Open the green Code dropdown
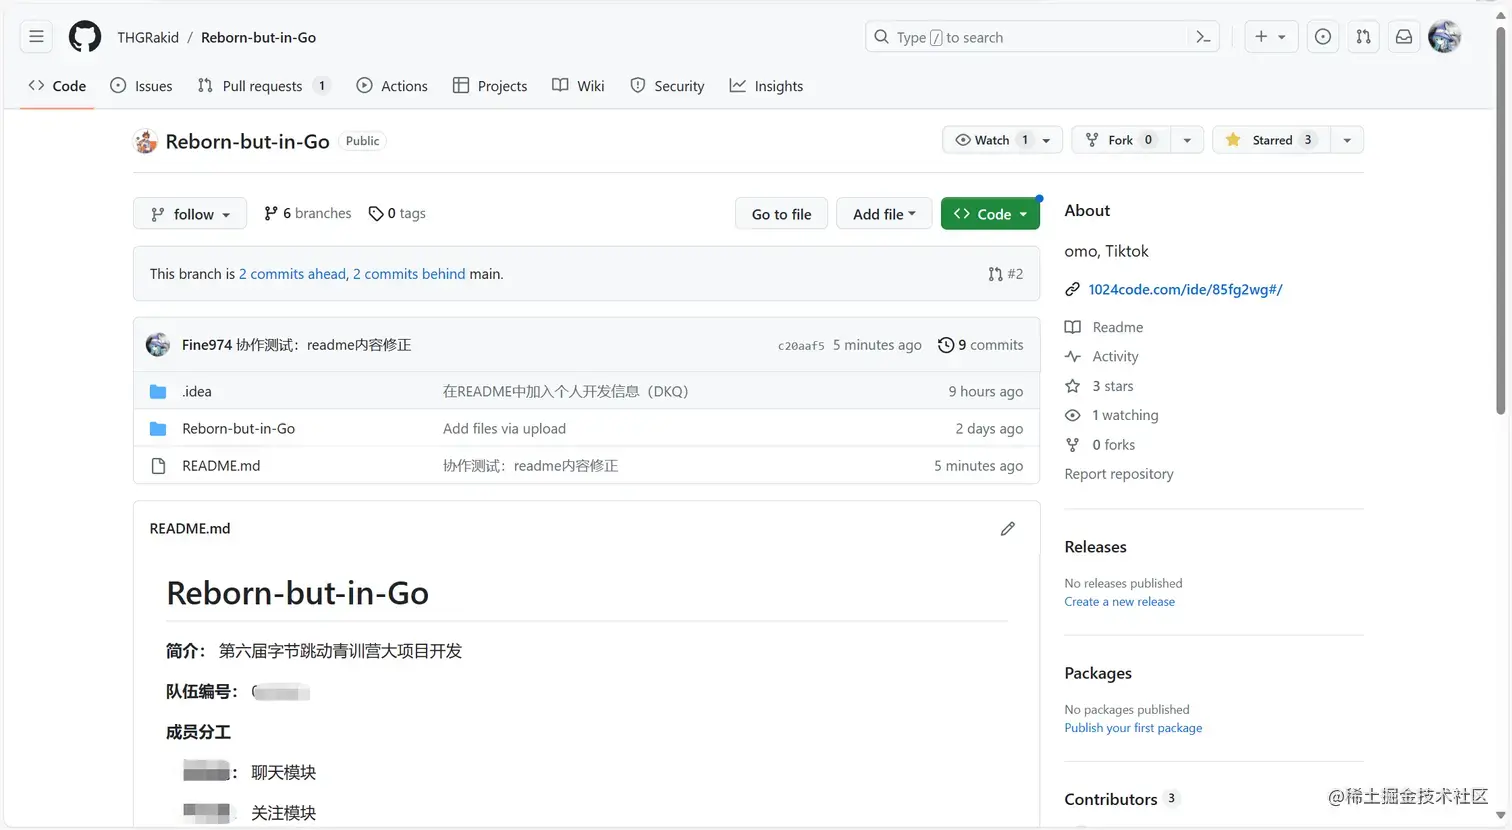 coord(990,214)
